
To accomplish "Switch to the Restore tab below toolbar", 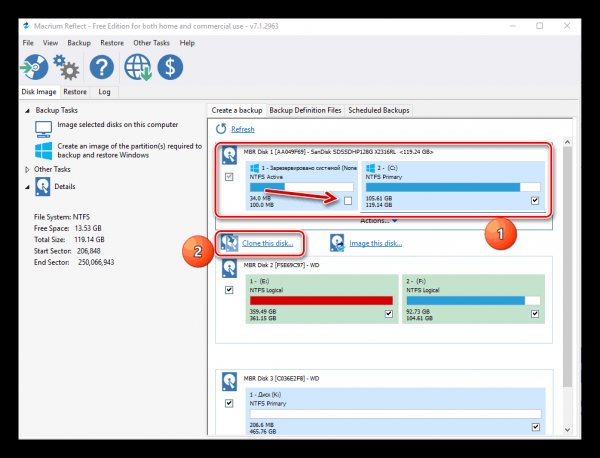I will point(75,92).
